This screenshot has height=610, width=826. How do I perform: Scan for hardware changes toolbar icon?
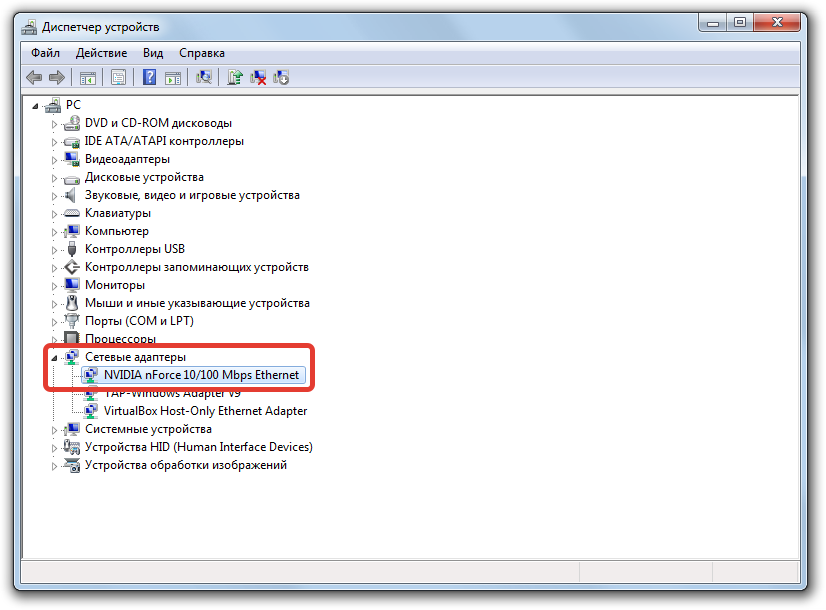point(204,78)
